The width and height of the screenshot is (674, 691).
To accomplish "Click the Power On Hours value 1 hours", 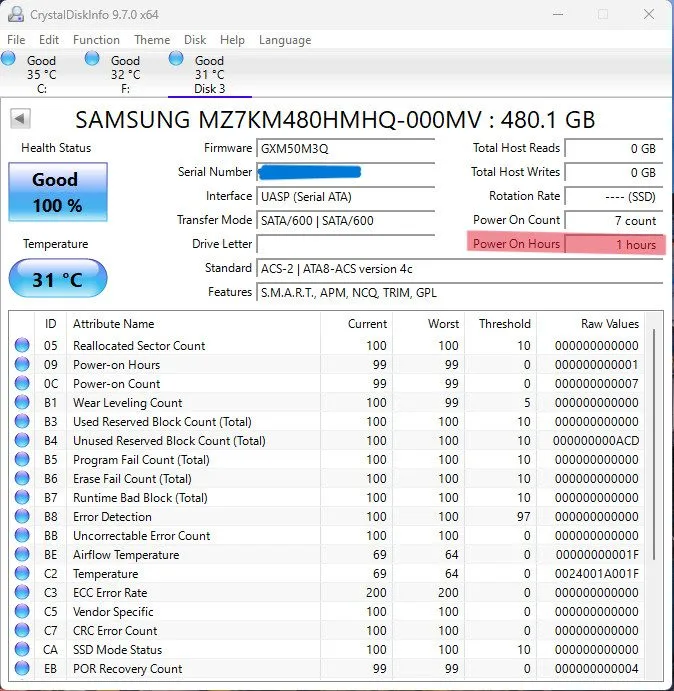I will [x=614, y=244].
